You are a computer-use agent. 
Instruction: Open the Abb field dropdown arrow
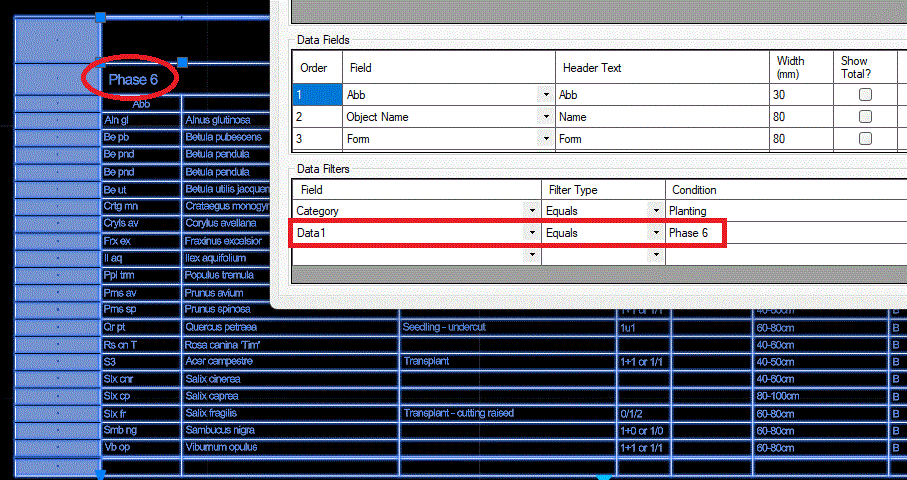pyautogui.click(x=545, y=95)
